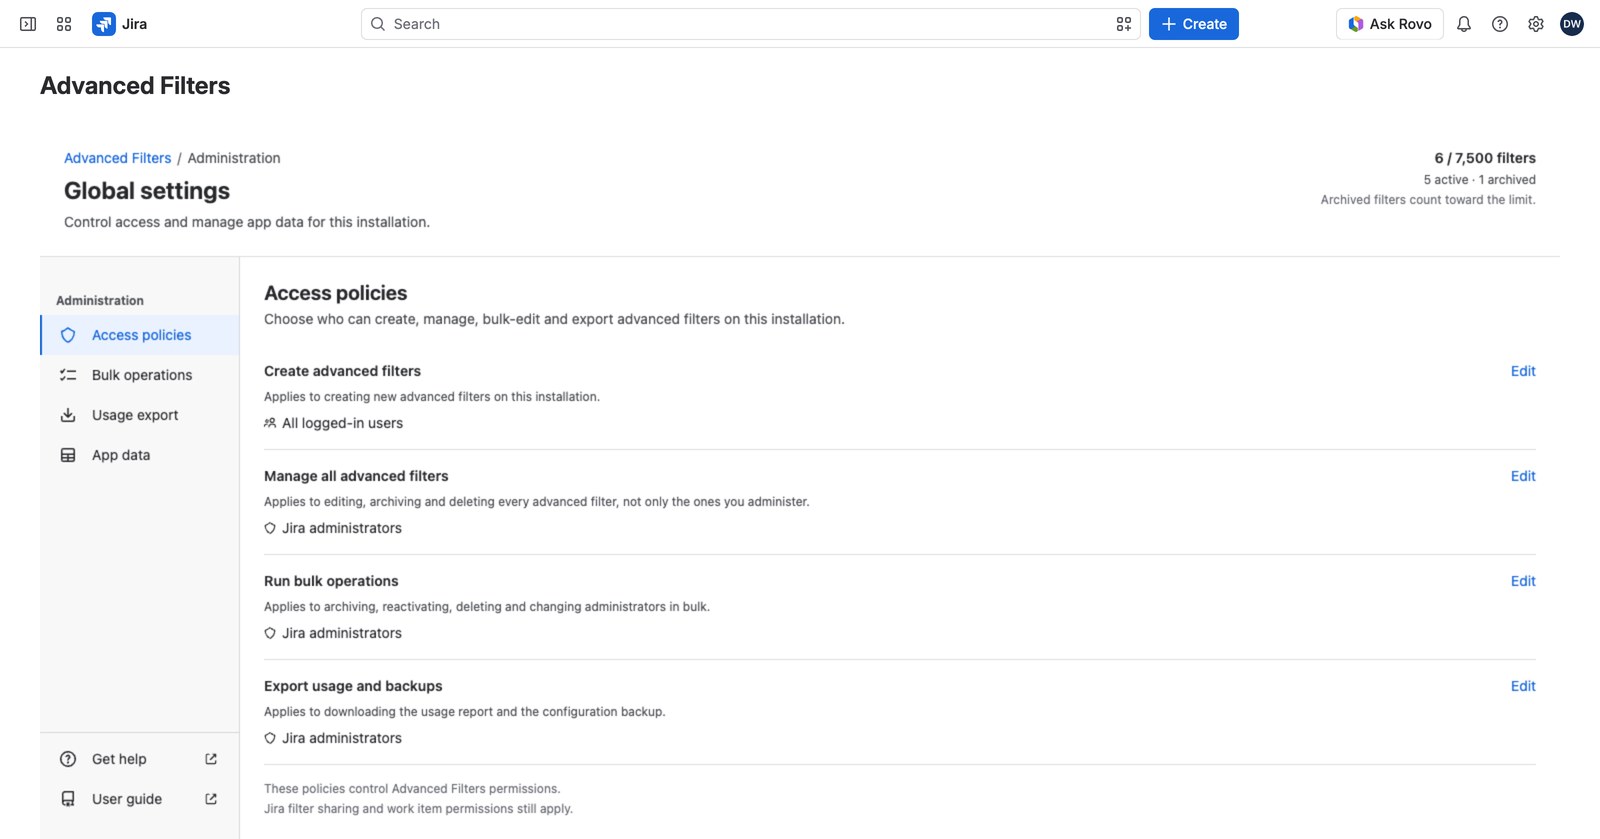Screen dimensions: 1600x839
Task: Click the Create button
Action: tap(1194, 24)
